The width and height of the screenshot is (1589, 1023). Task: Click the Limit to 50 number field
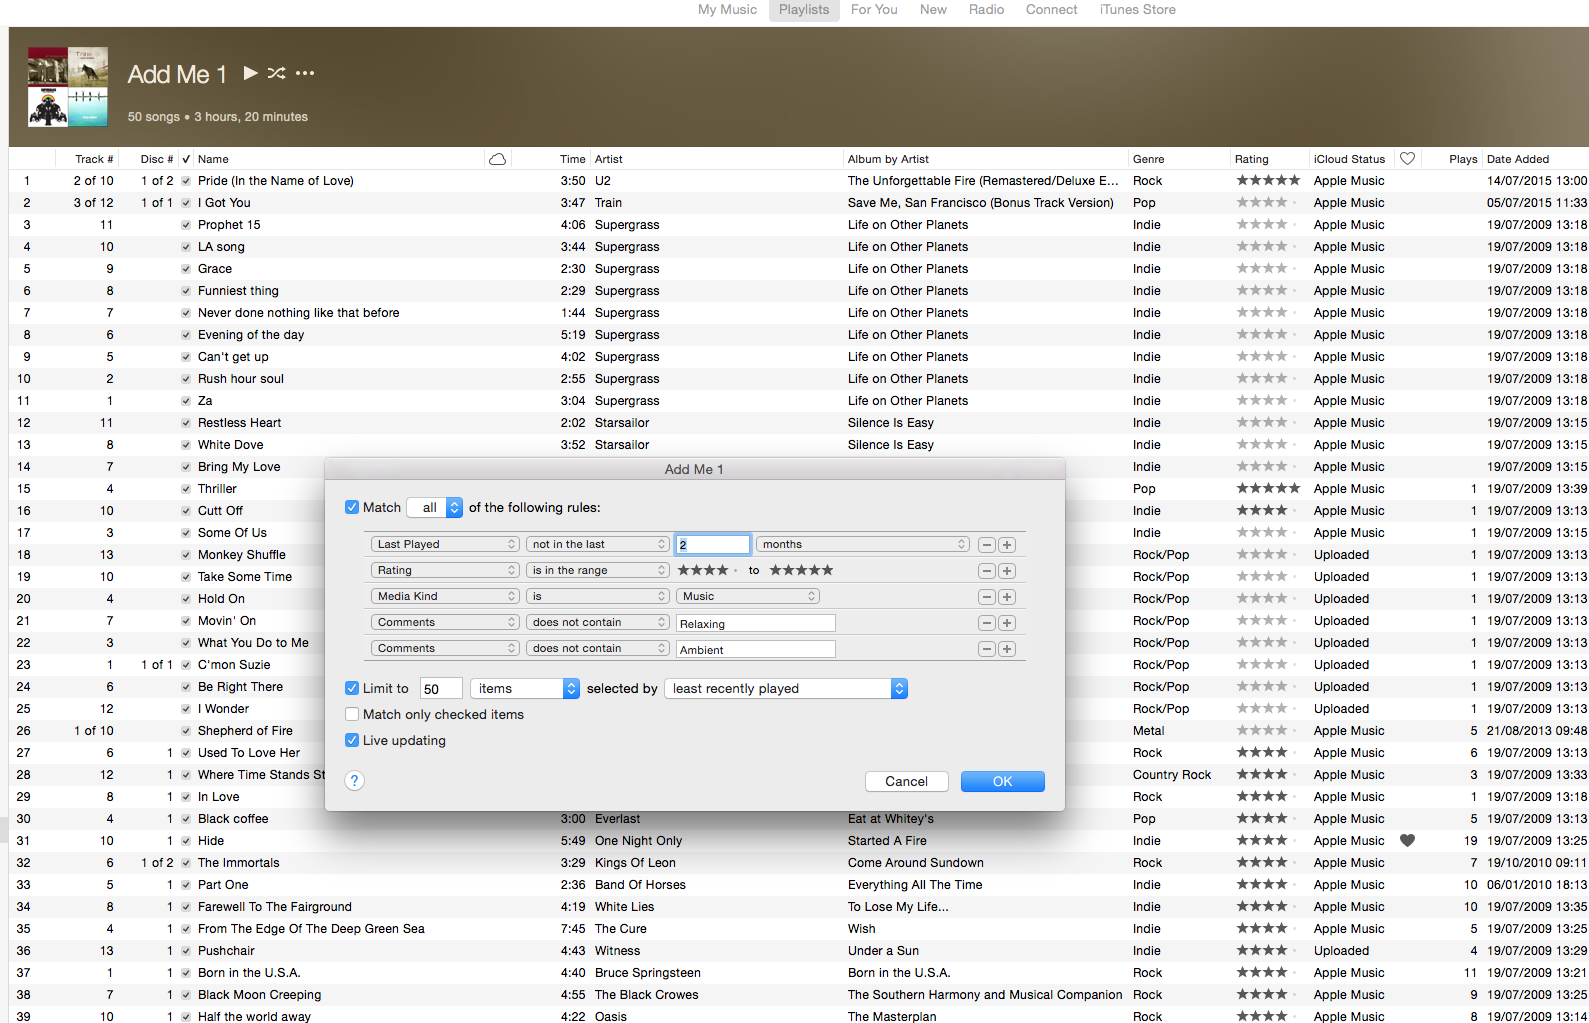441,688
